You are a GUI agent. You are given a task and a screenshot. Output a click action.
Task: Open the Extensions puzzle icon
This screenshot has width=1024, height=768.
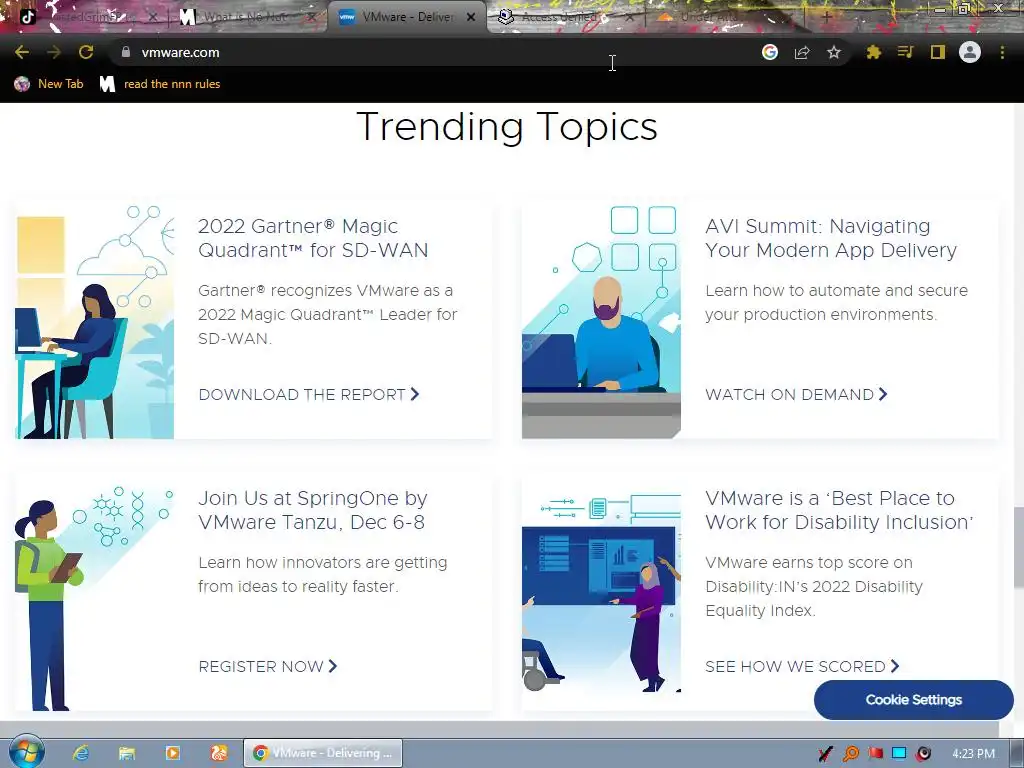(x=874, y=52)
